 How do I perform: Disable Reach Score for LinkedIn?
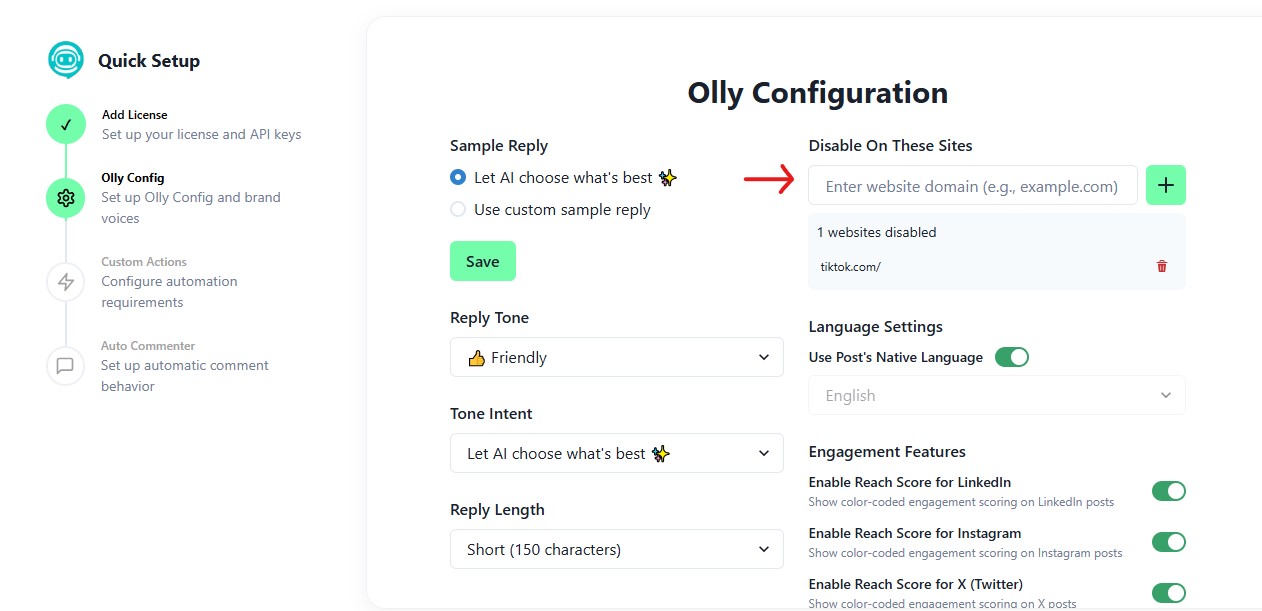click(x=1168, y=491)
